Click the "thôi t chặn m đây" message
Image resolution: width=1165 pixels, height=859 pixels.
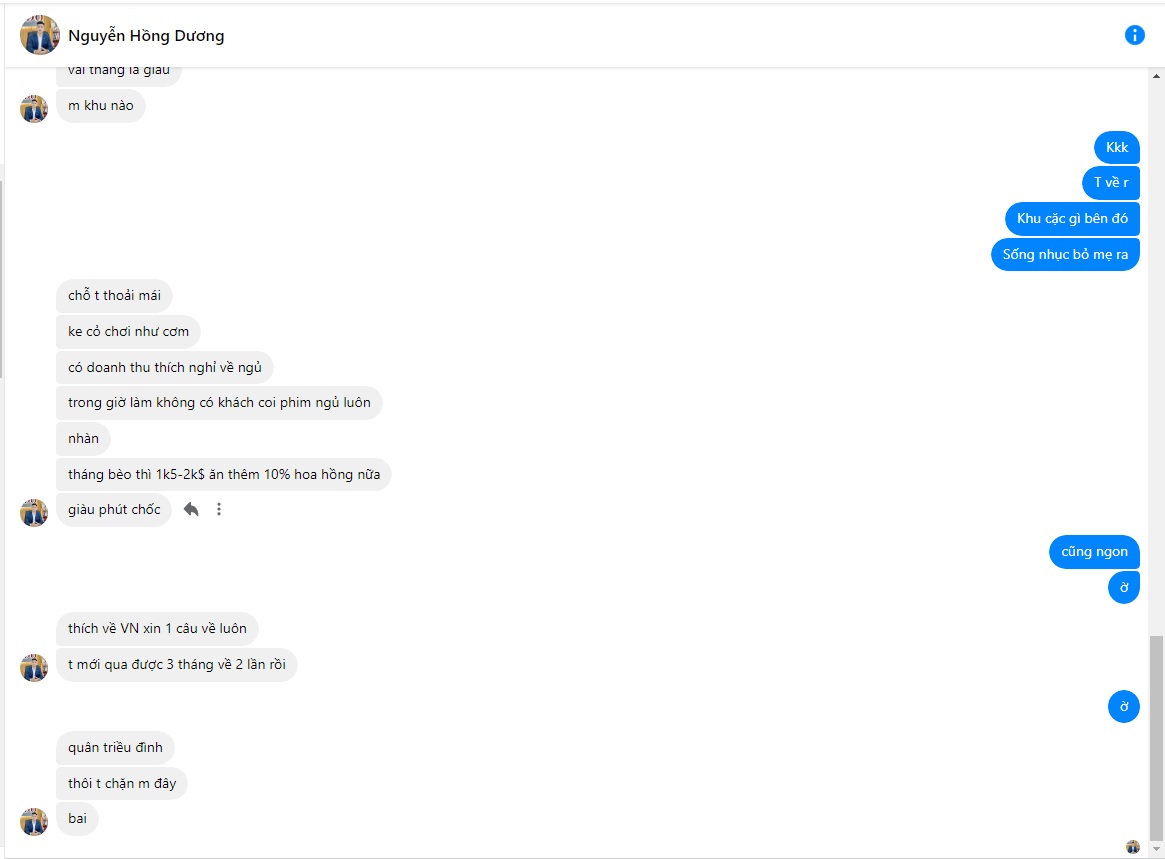[x=122, y=783]
